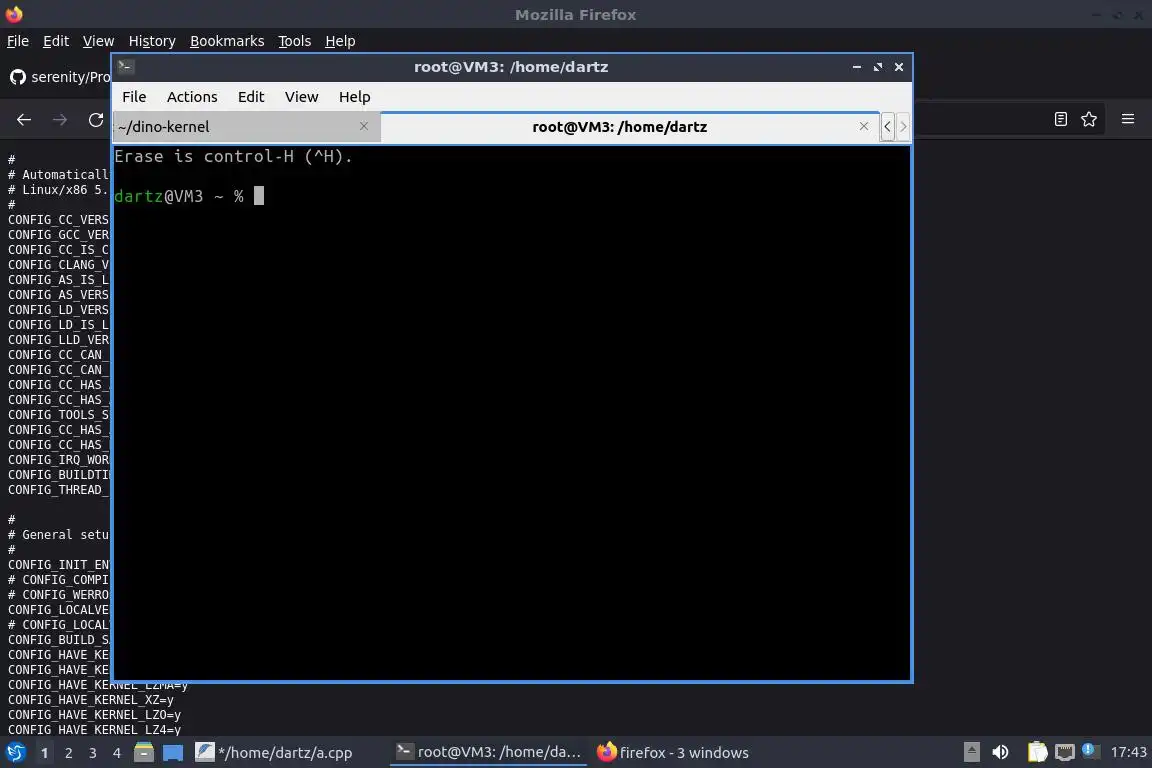Open Firefox File menu

point(18,41)
